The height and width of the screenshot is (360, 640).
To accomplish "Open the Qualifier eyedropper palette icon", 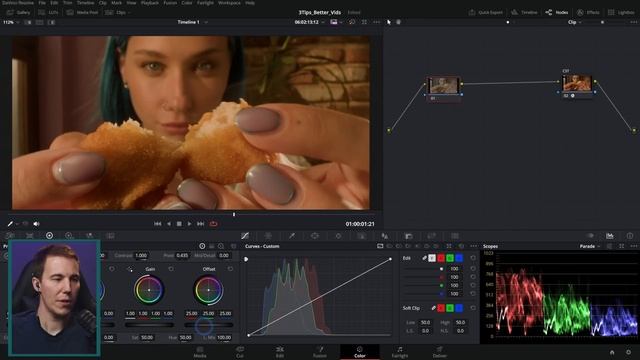I will point(292,236).
